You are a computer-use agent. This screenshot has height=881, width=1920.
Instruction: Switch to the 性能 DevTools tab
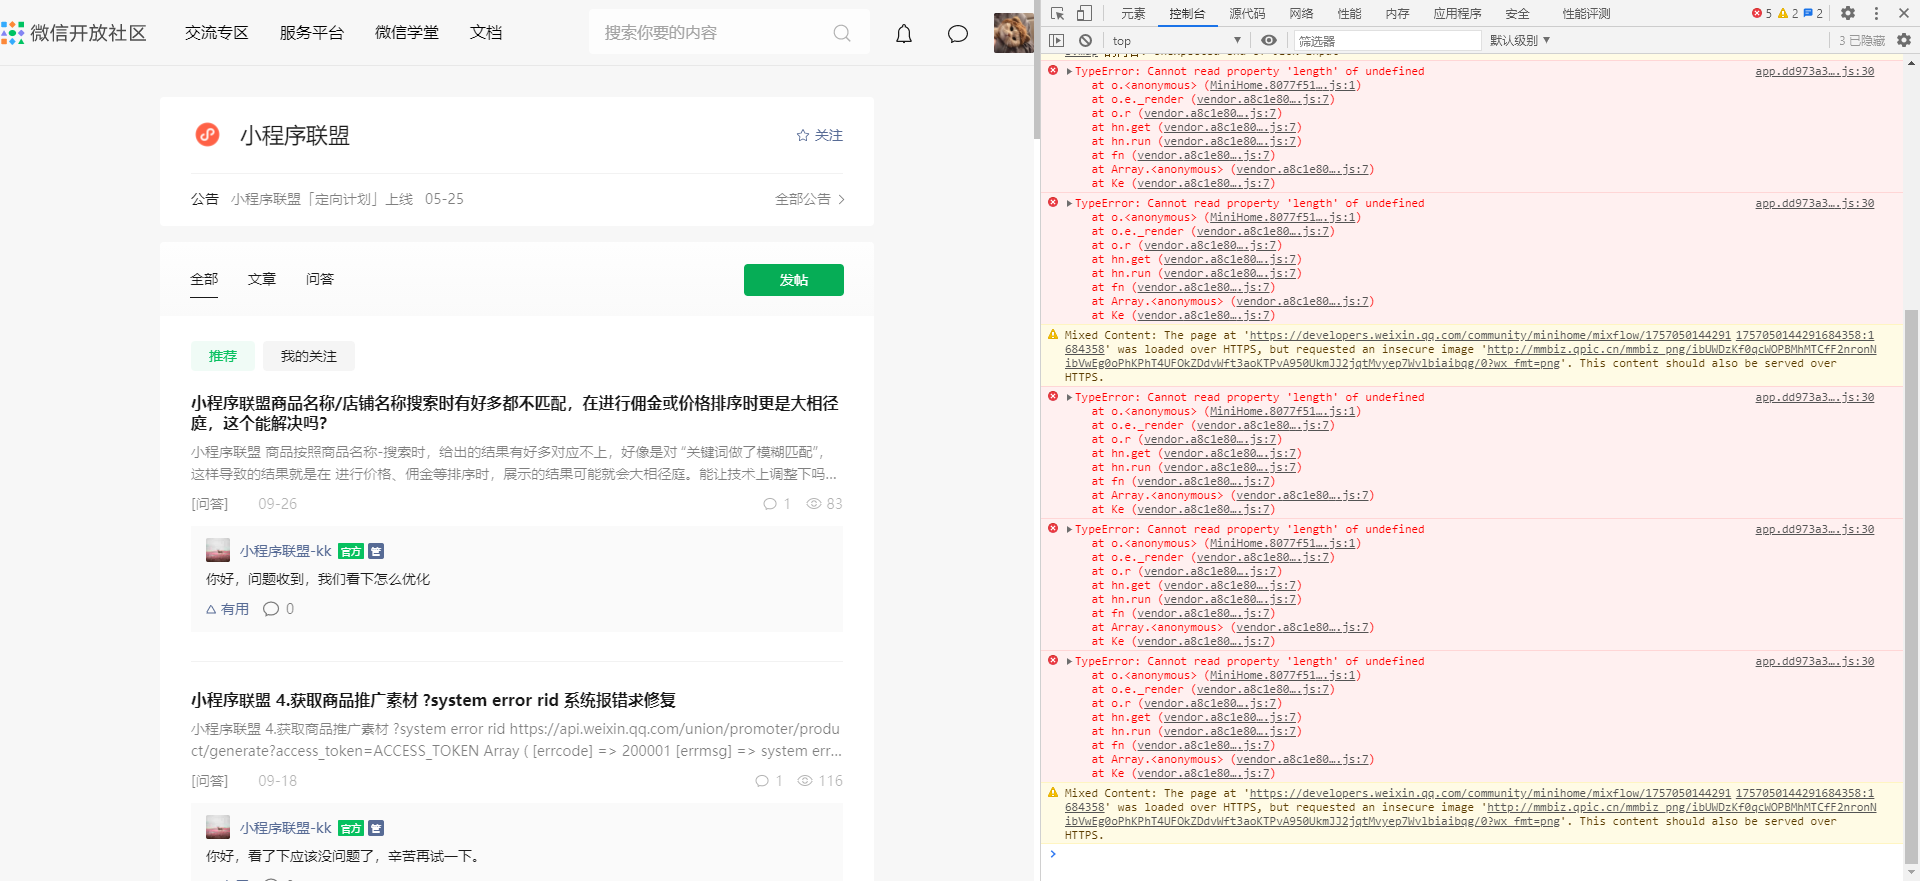[1349, 13]
